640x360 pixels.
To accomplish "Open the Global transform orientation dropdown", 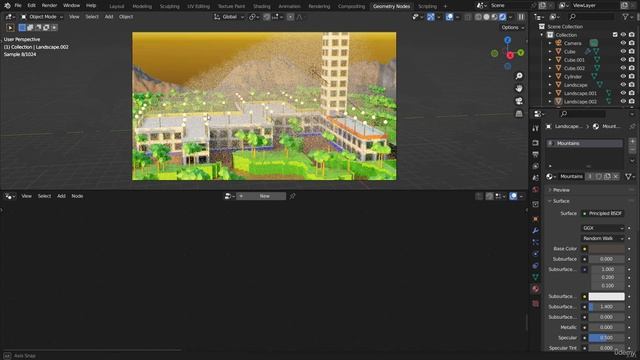I will pos(229,17).
